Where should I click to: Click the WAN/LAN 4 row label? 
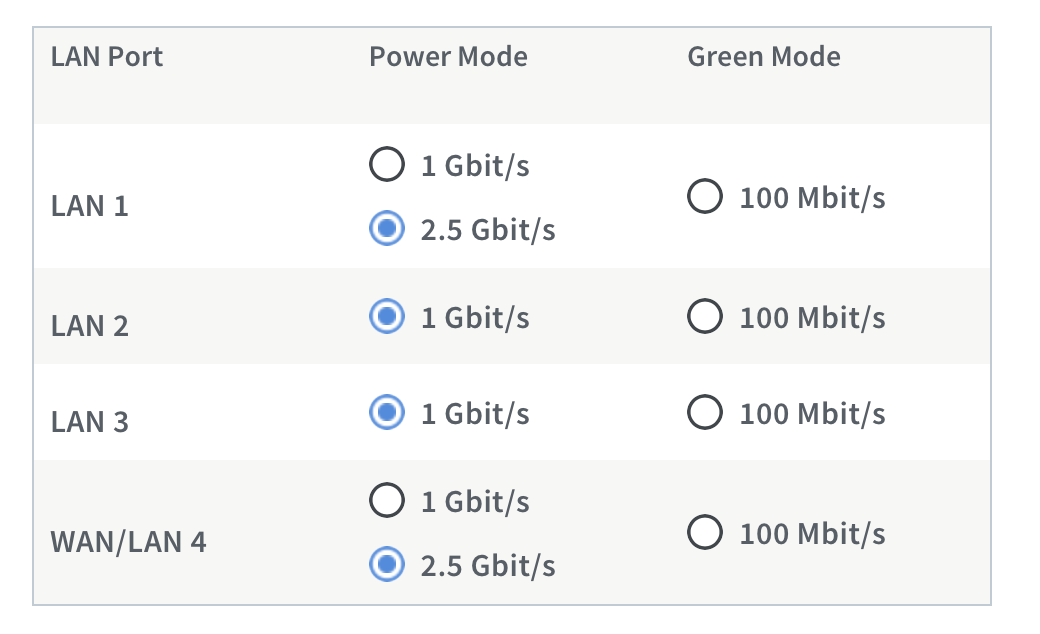129,542
